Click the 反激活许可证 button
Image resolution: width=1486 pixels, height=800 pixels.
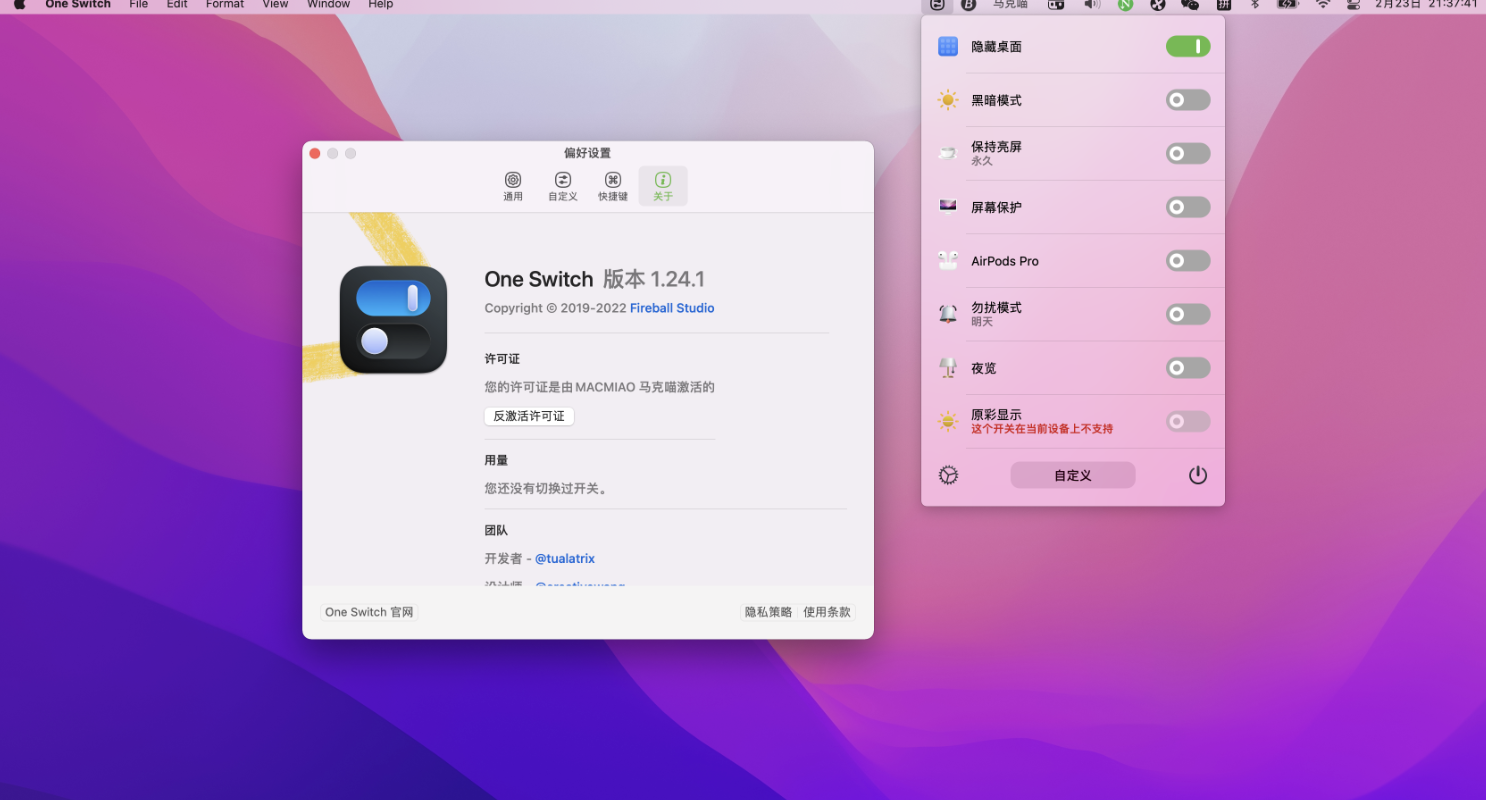(529, 416)
